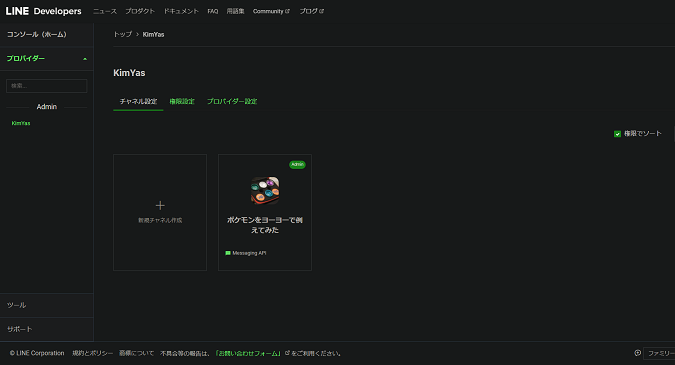Click the plus icon for new channel
The image size is (675, 365).
pos(160,205)
